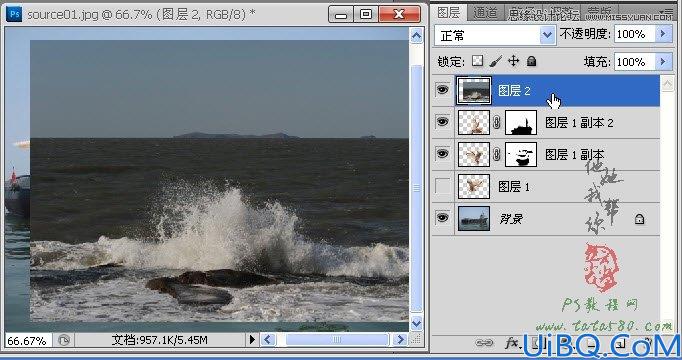Click the 背景 layer lock icon
The height and width of the screenshot is (360, 682).
click(x=639, y=219)
